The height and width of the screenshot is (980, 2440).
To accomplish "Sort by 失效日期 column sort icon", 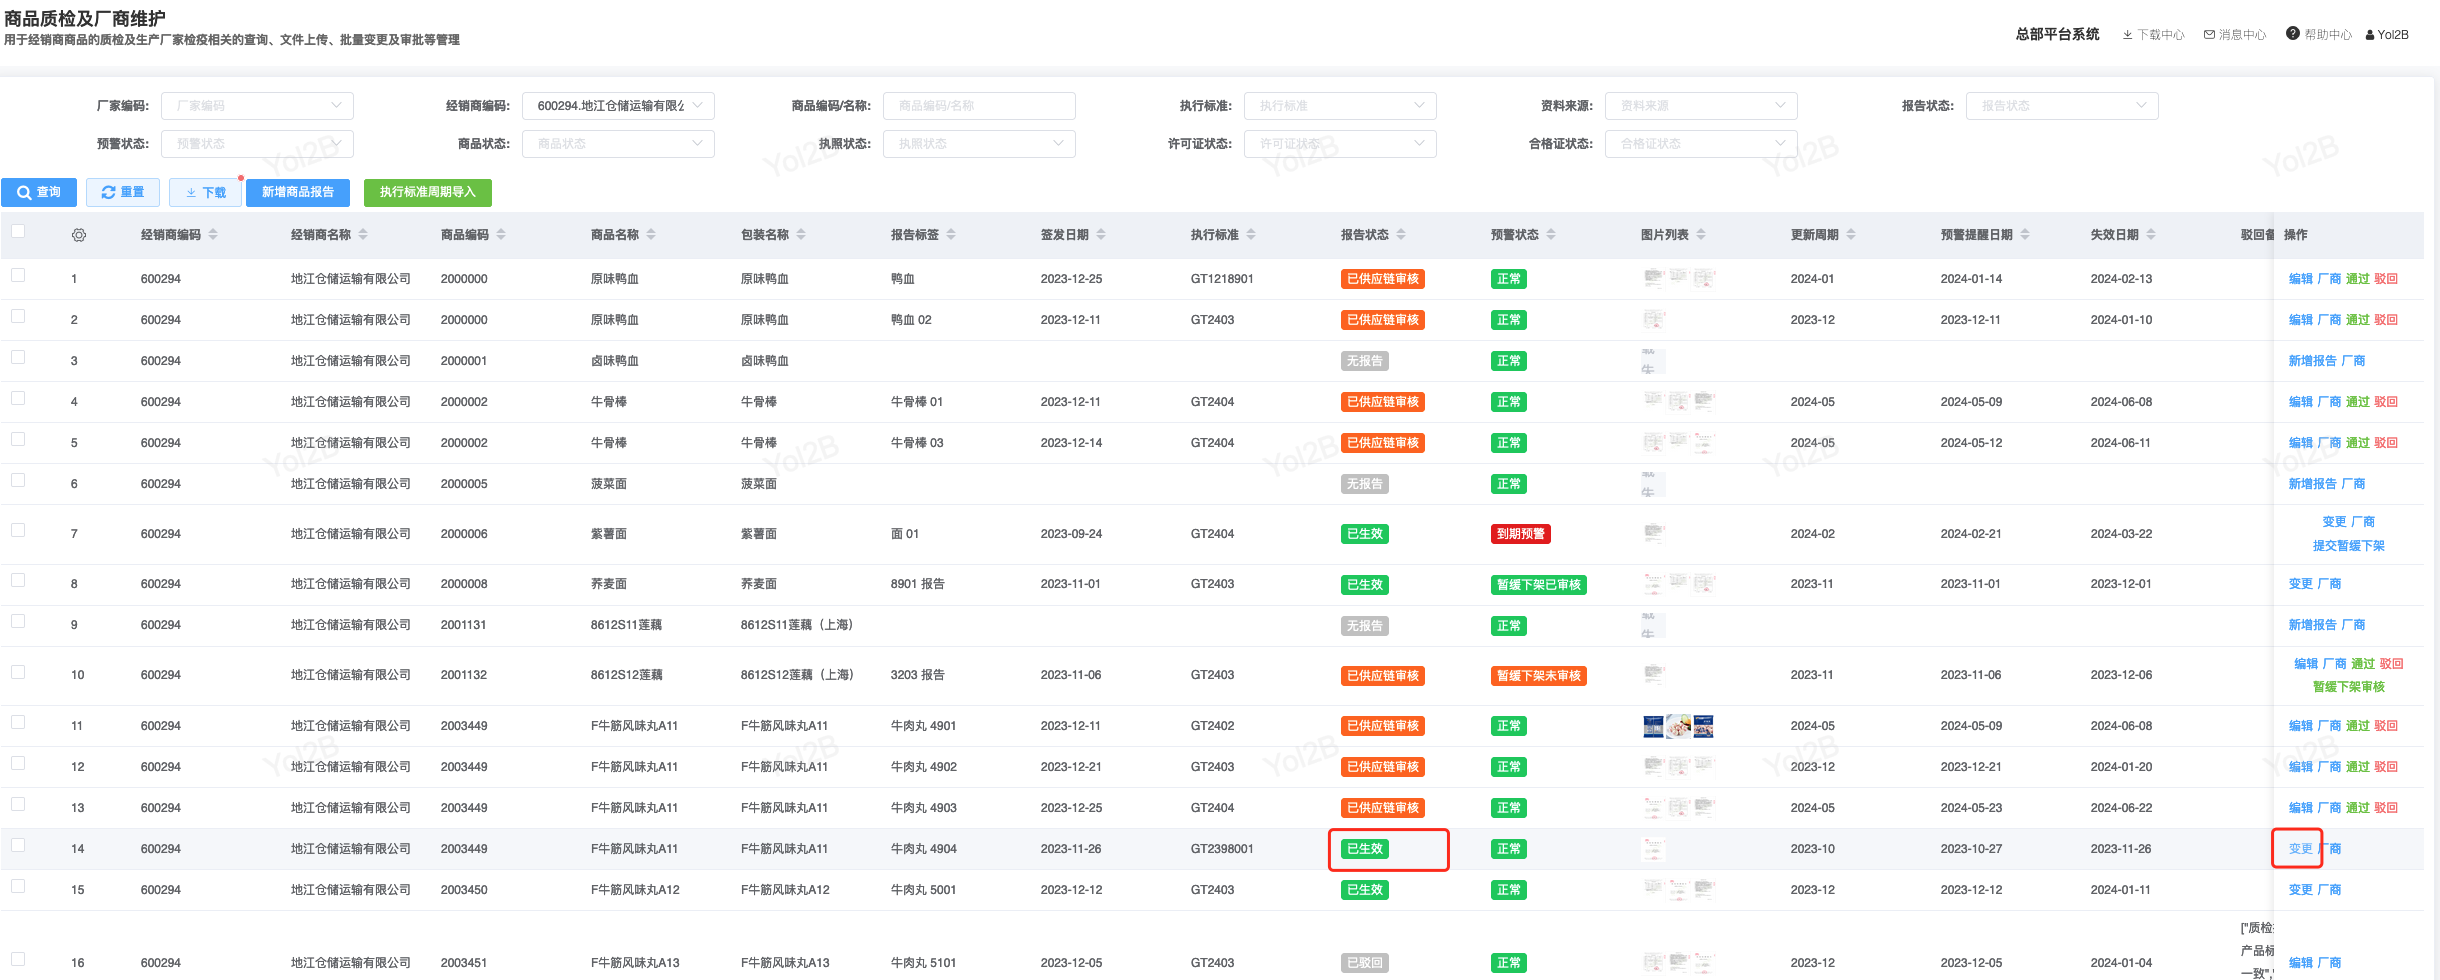I will pyautogui.click(x=2151, y=235).
